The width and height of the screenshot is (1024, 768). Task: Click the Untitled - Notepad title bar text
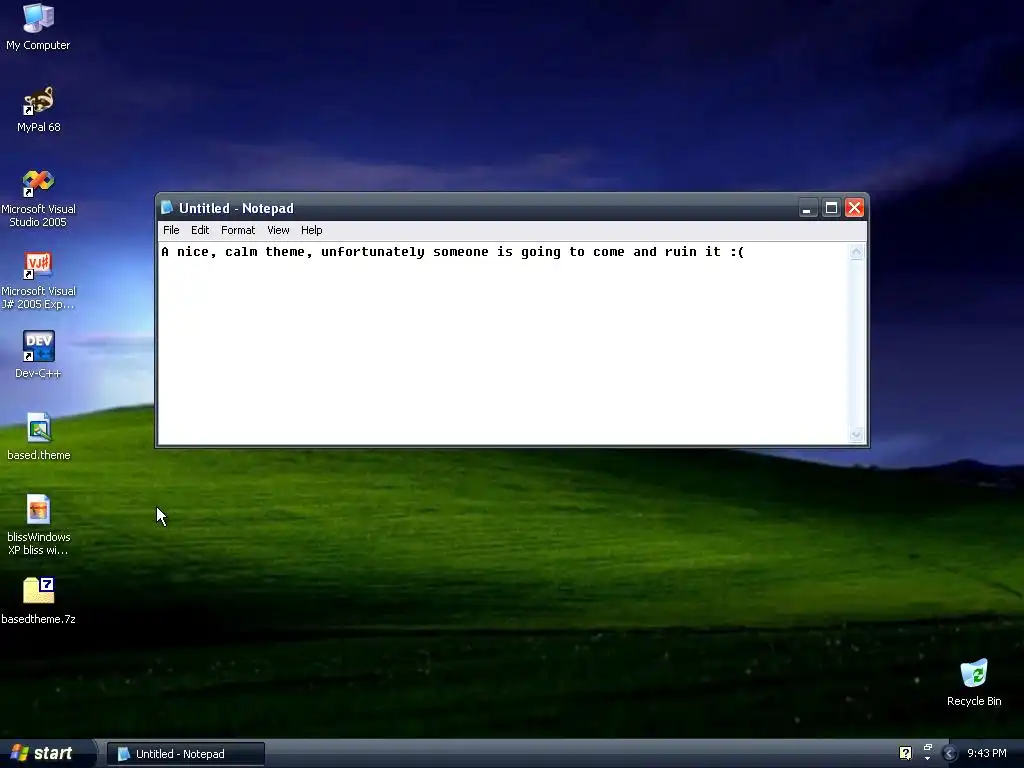(236, 208)
